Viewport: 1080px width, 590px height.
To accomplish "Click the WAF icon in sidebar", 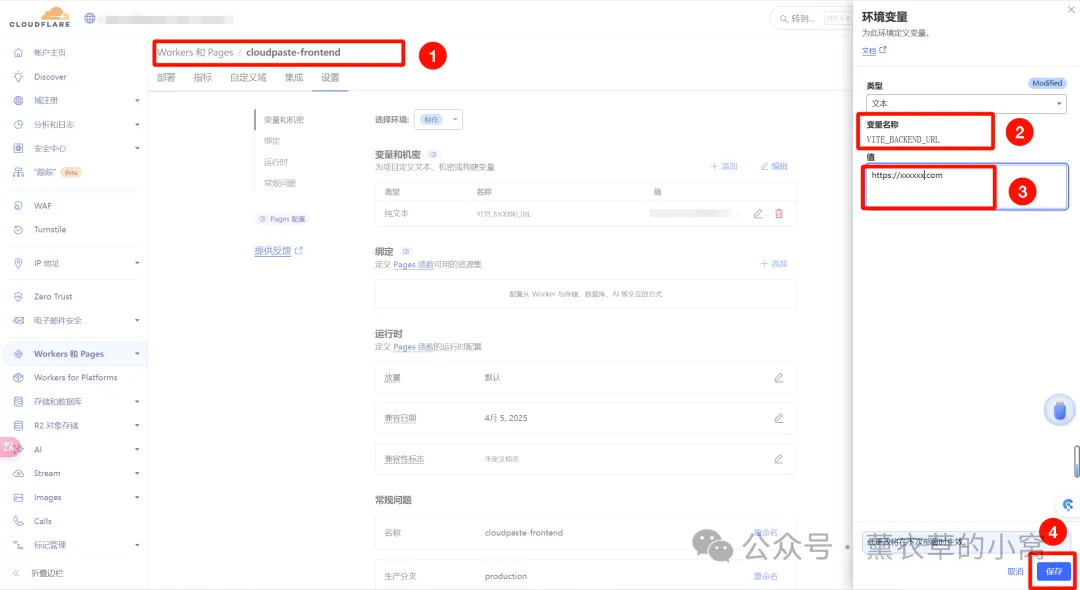I will [19, 206].
